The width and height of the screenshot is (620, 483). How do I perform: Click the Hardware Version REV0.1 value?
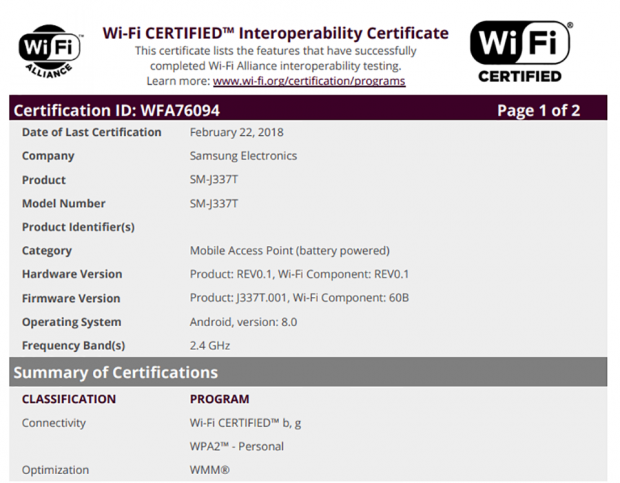[x=299, y=274]
